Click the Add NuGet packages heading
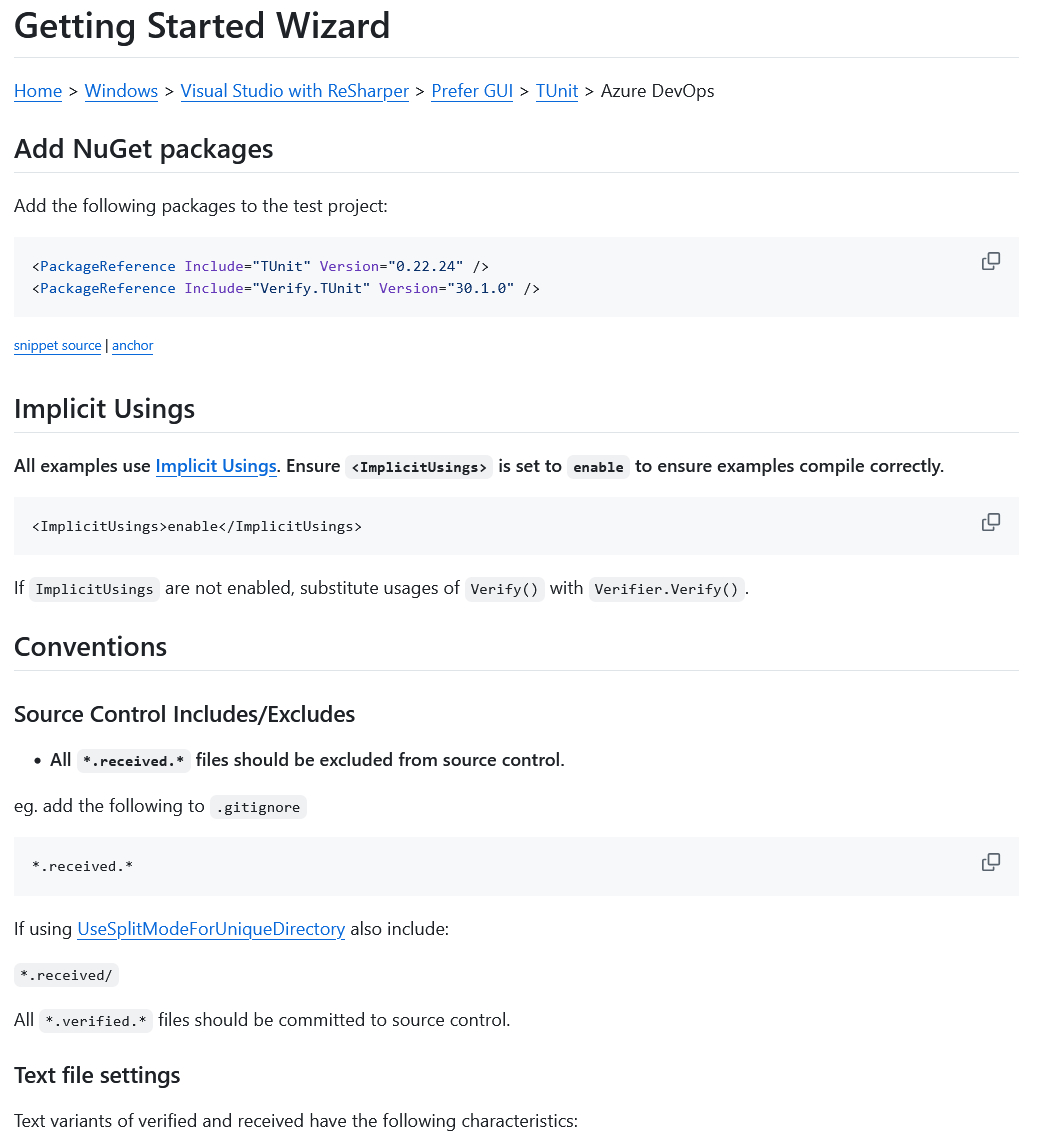 [143, 149]
